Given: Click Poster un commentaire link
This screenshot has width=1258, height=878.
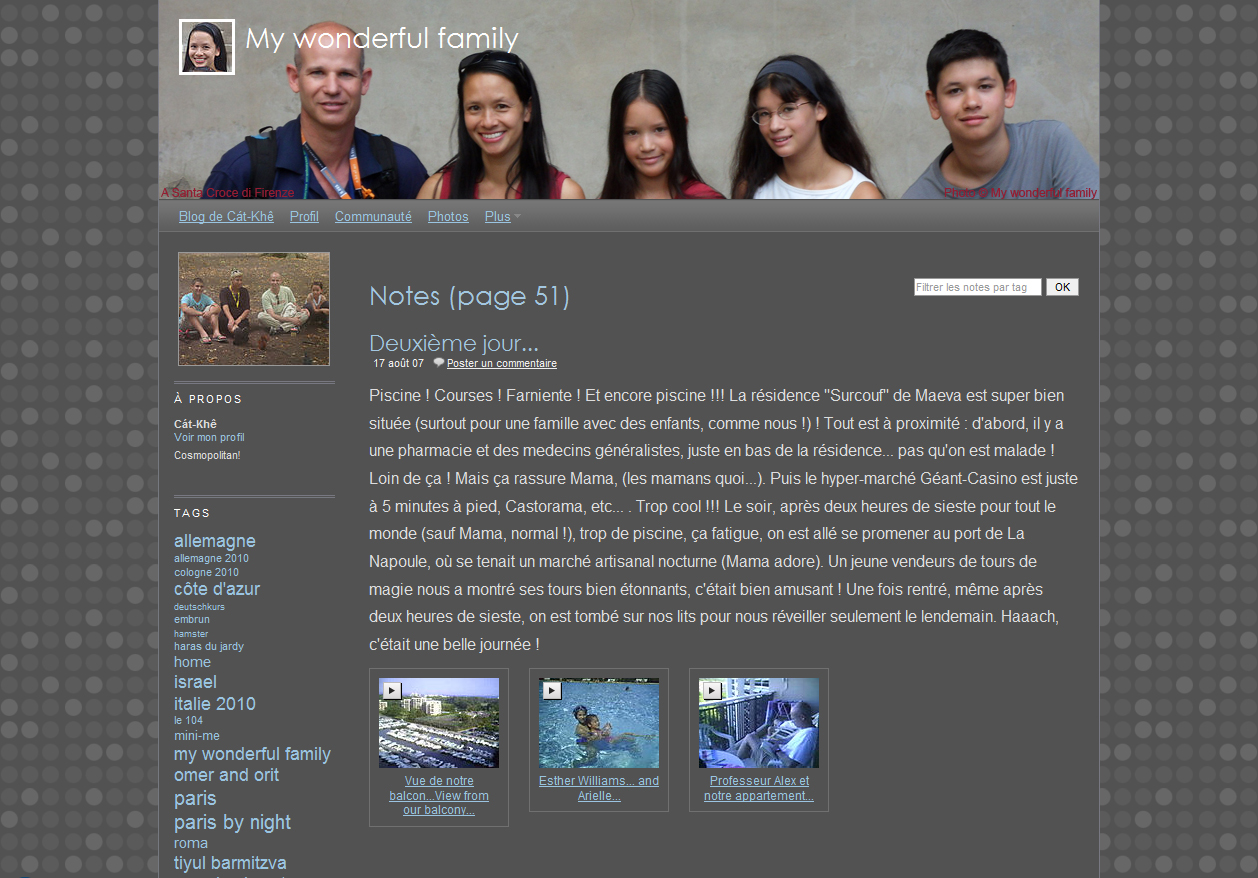Looking at the screenshot, I should coord(501,364).
